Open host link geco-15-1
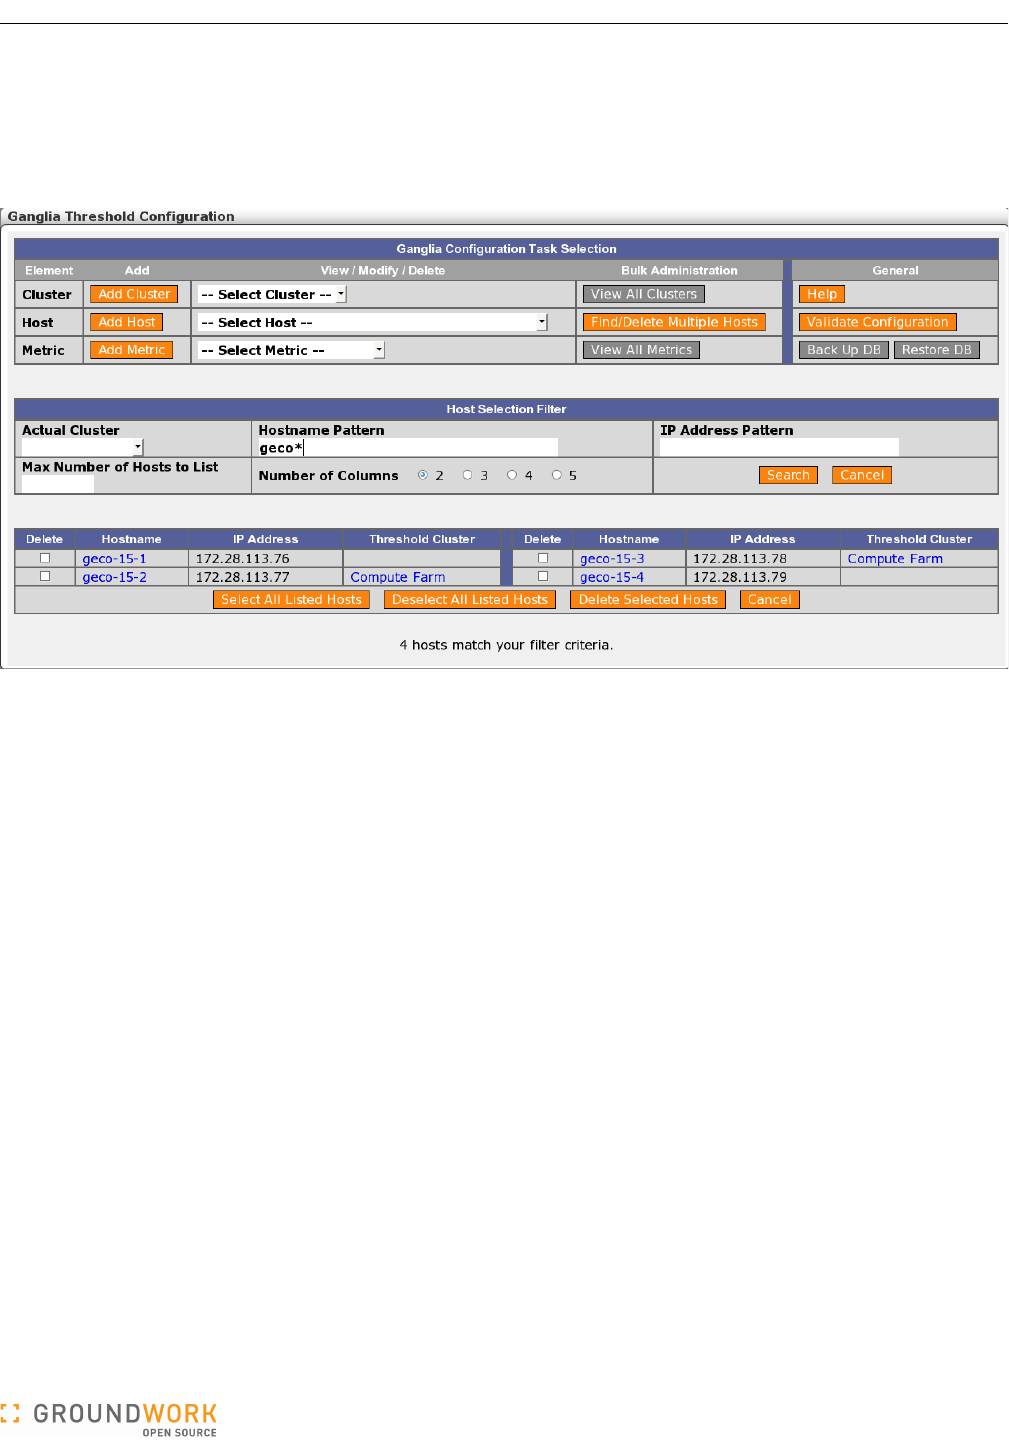This screenshot has width=1009, height=1440. click(114, 559)
